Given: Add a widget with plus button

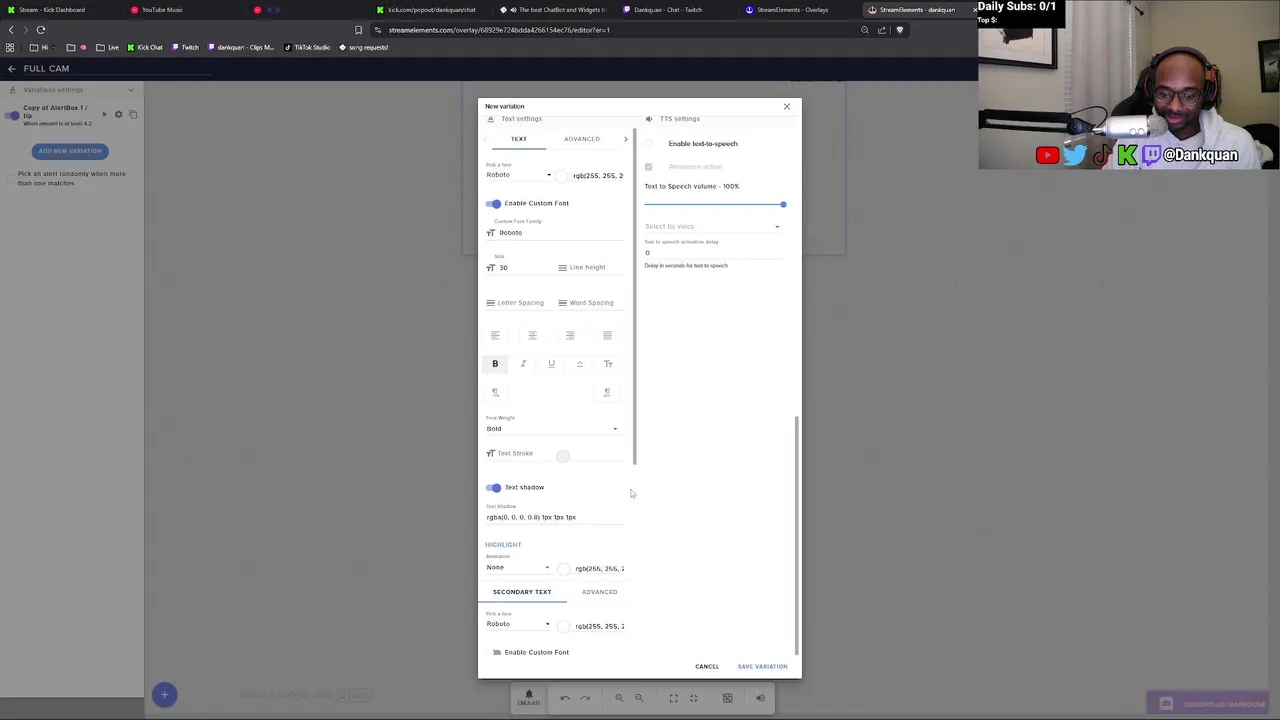Looking at the screenshot, I should coord(164,694).
